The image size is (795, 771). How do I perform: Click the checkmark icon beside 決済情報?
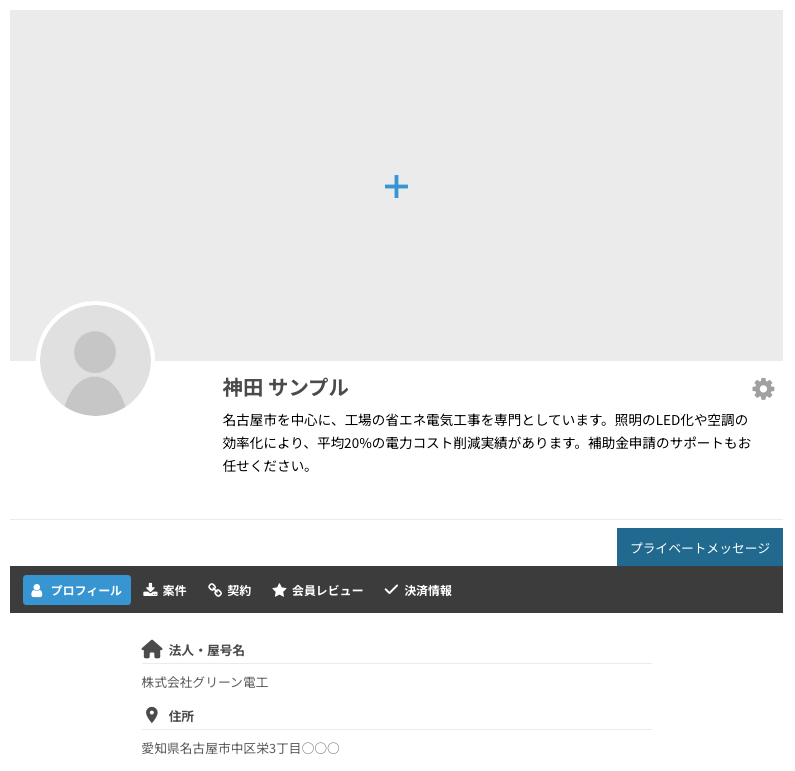(391, 591)
